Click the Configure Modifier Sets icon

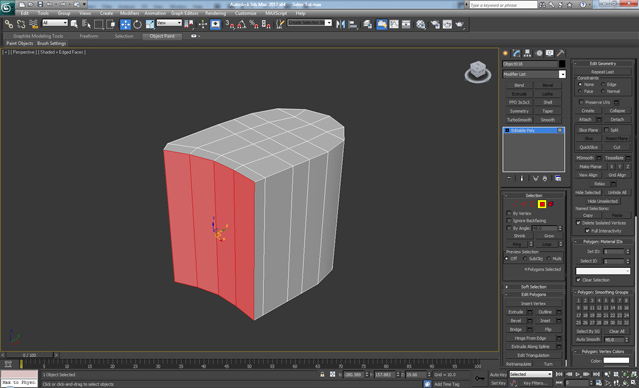tap(558, 179)
